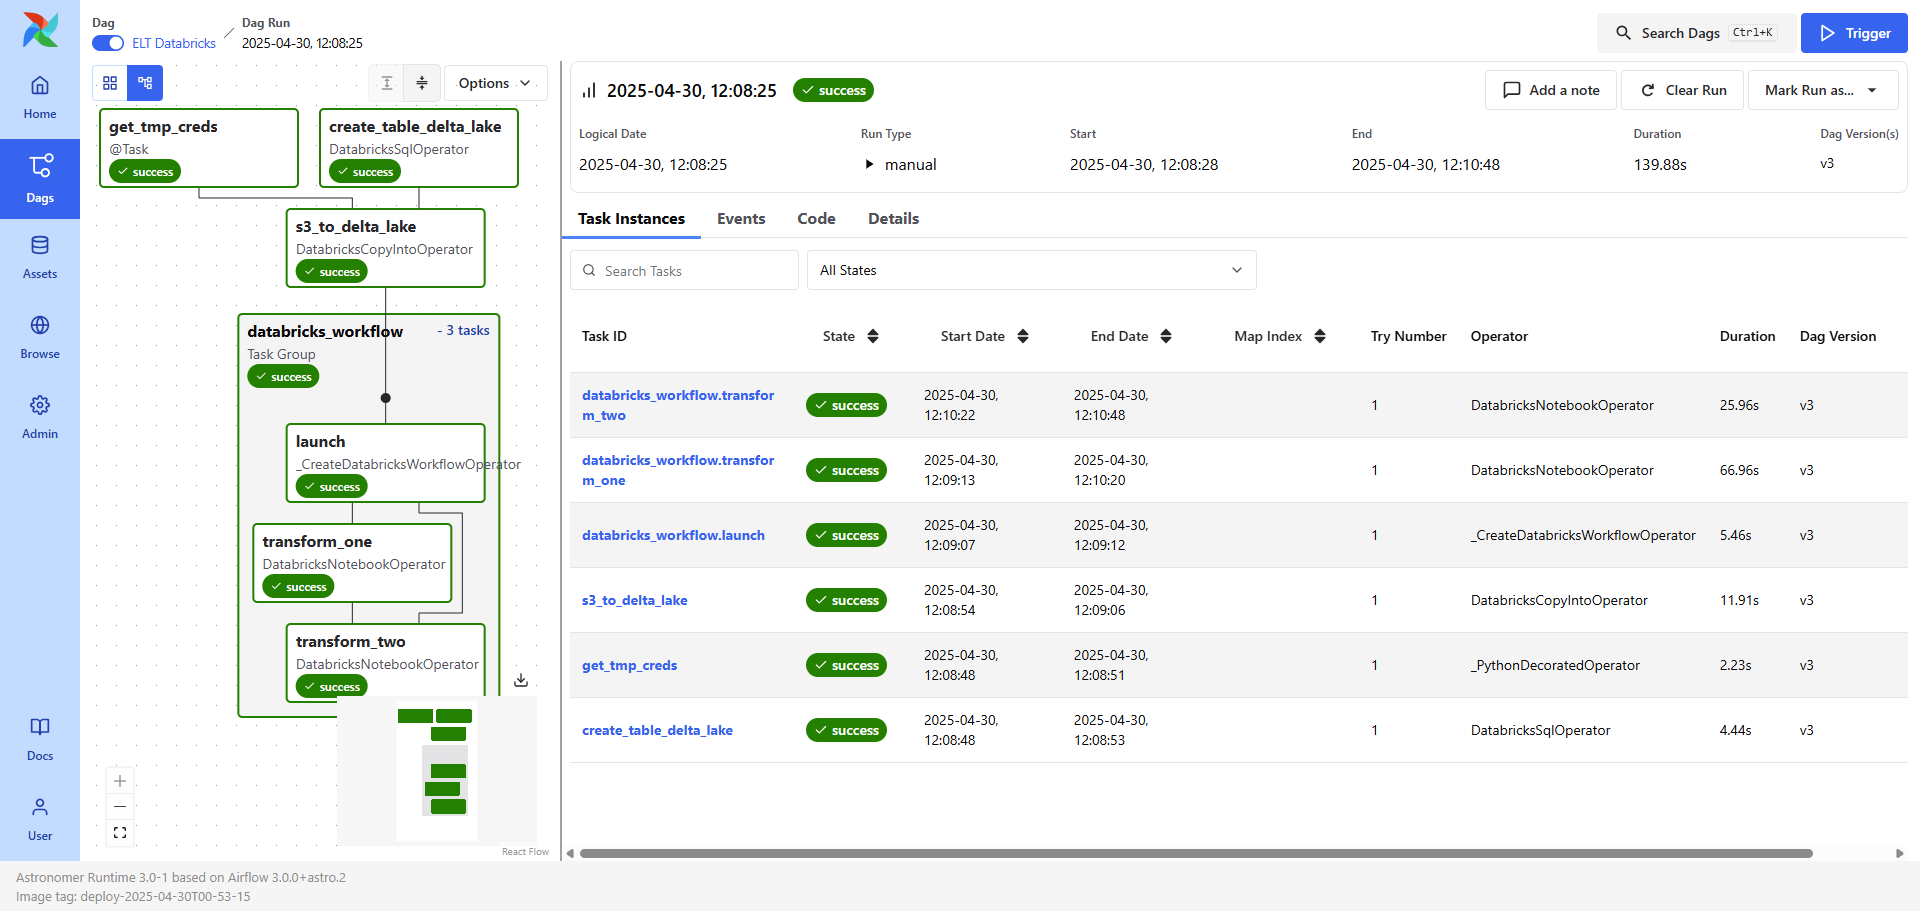Sort task instances by End Date

pyautogui.click(x=1166, y=336)
